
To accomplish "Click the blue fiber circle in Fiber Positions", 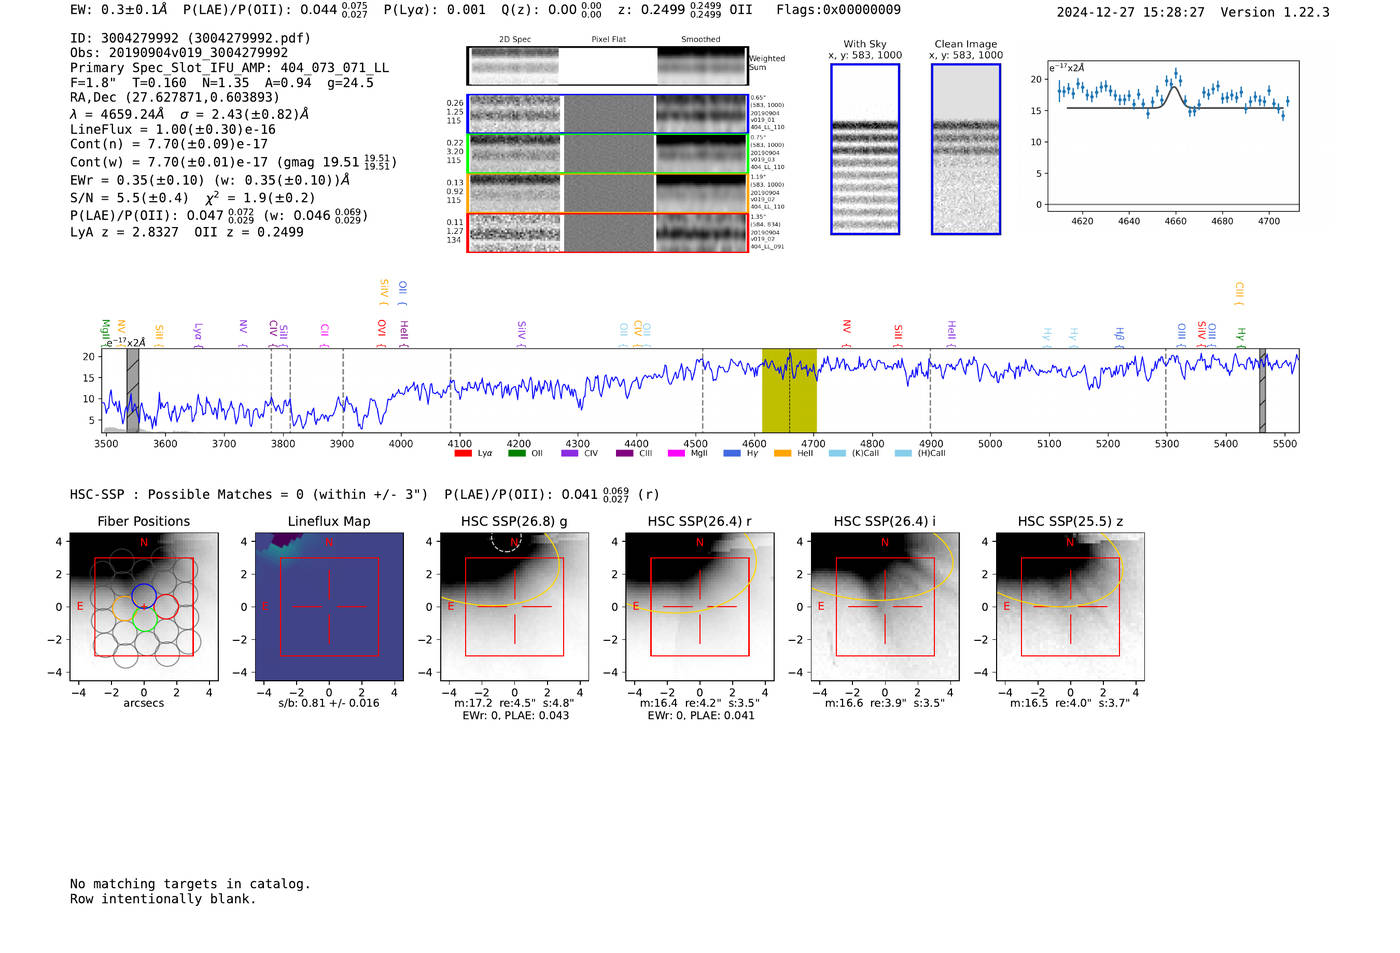I will click(143, 596).
